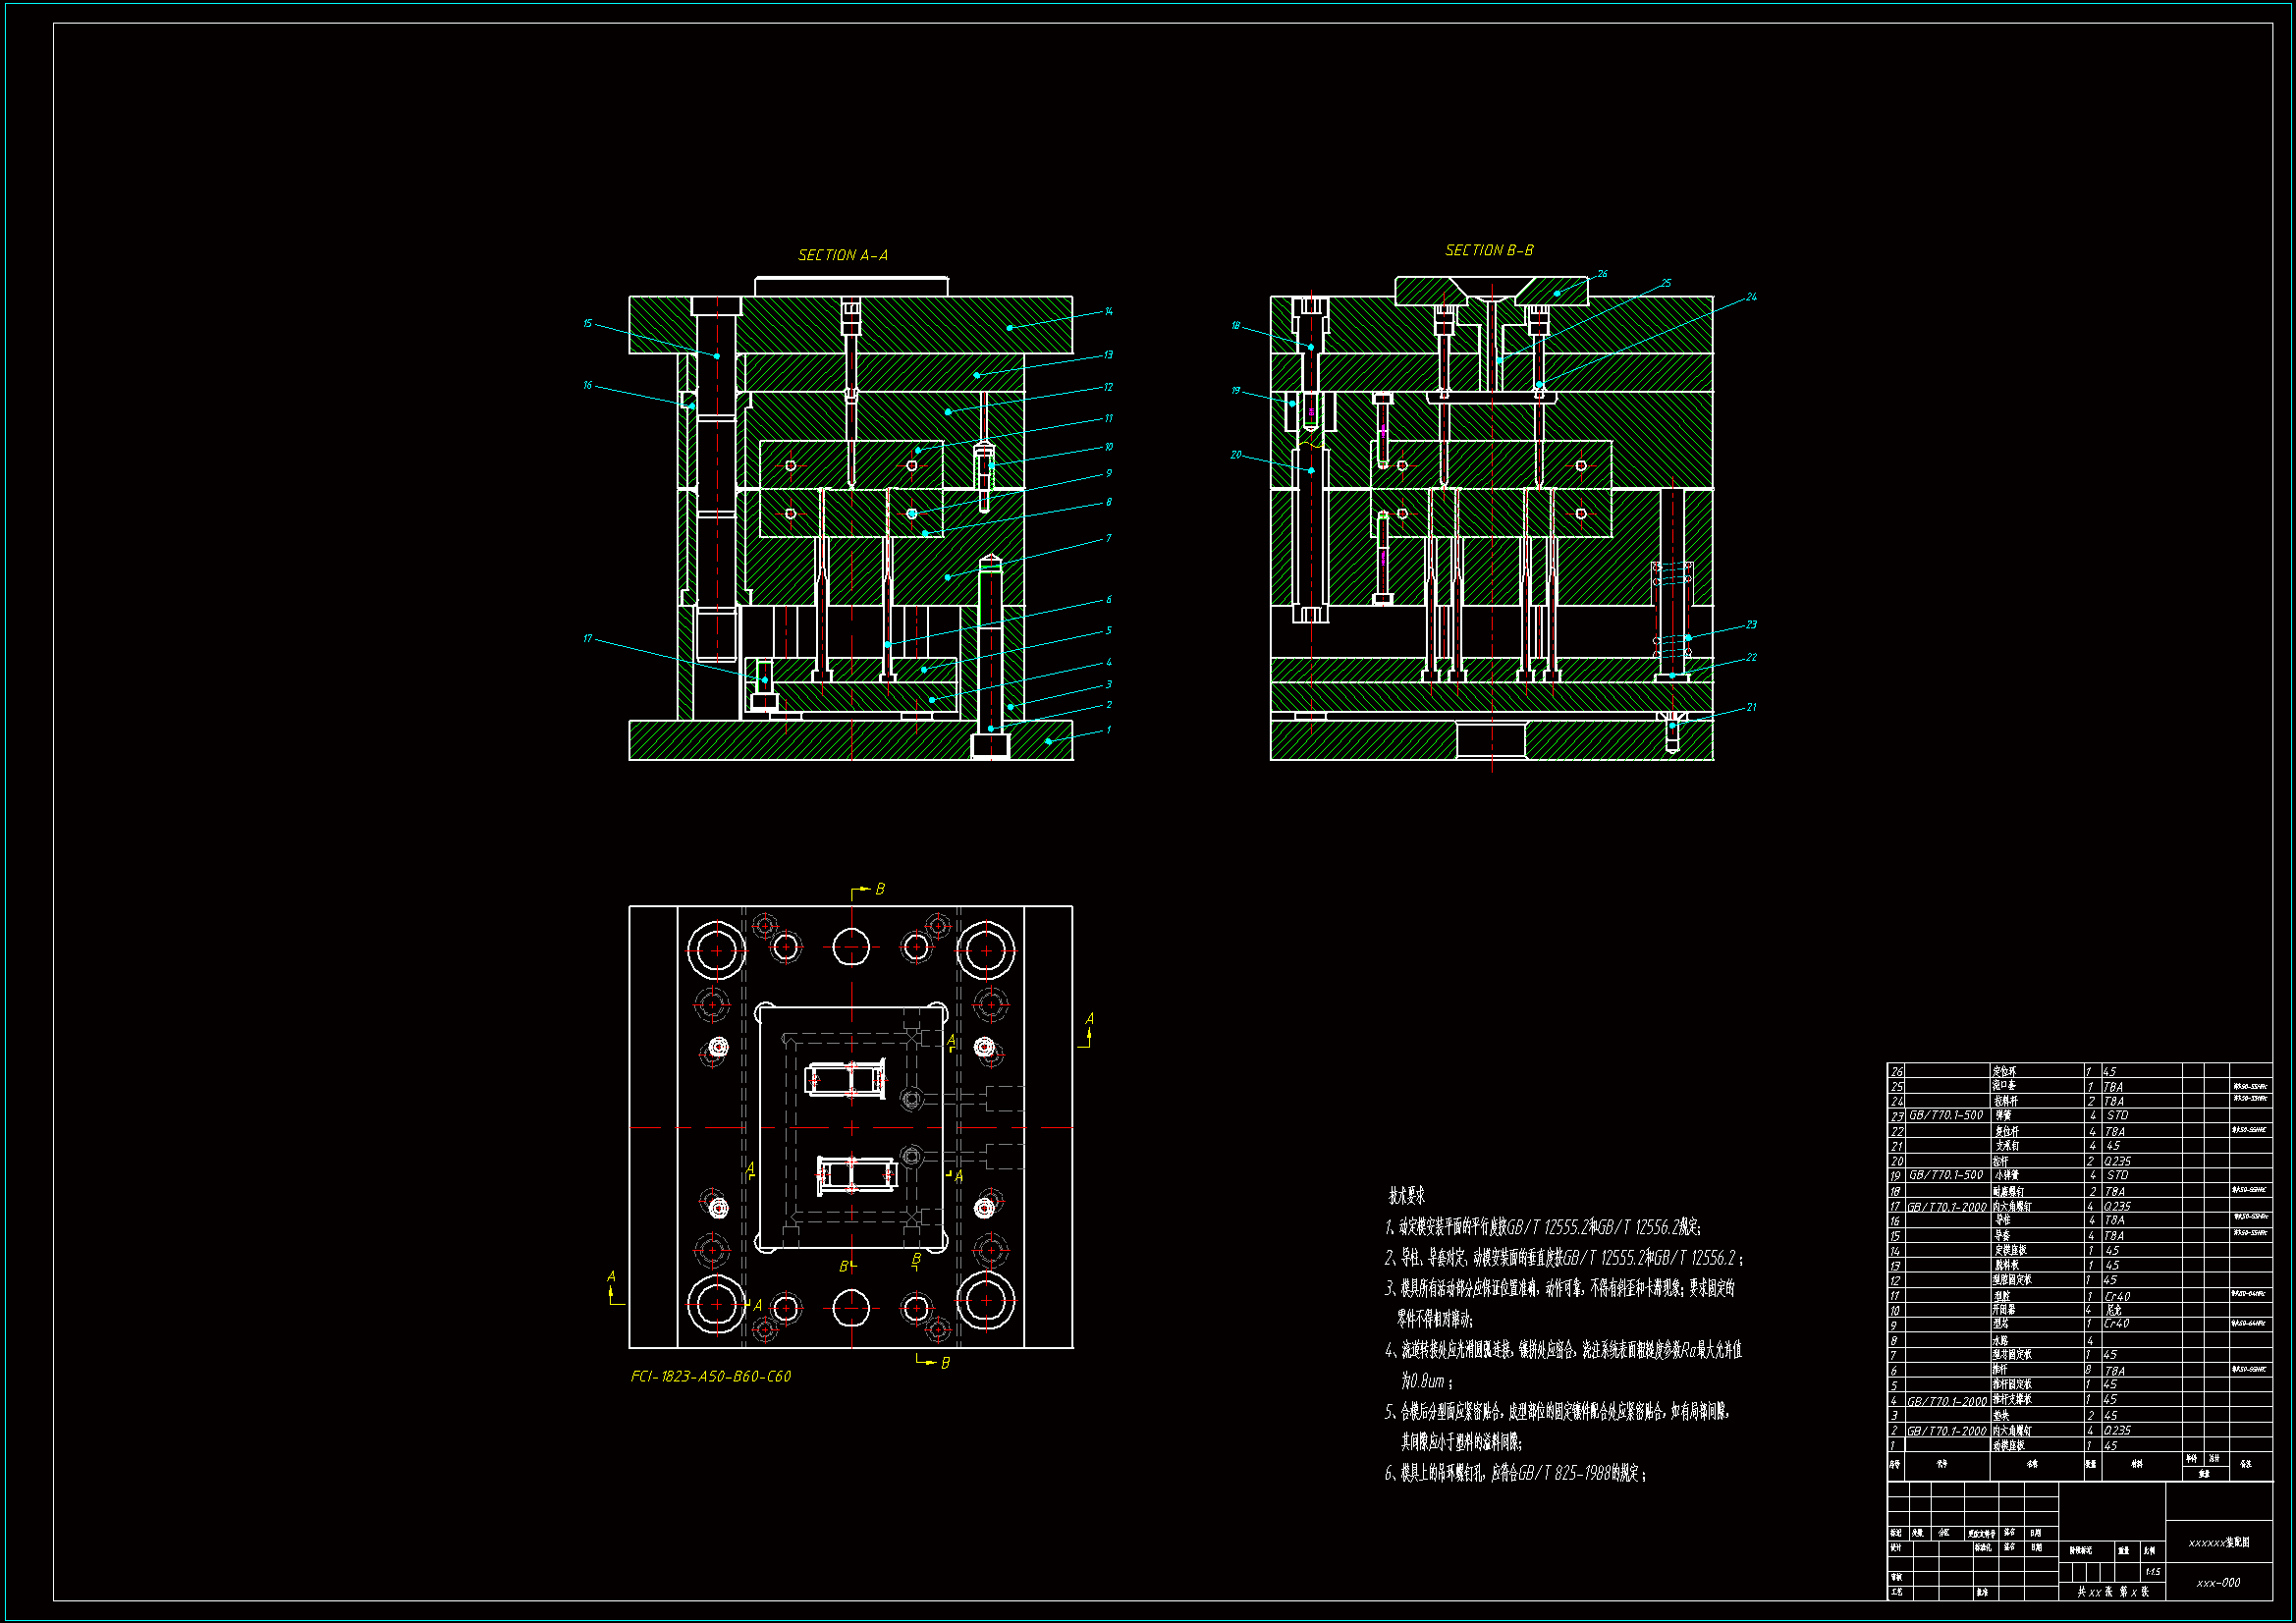The image size is (2296, 1623).
Task: Select the 1:1.5 scale value cell
Action: 2153,1571
